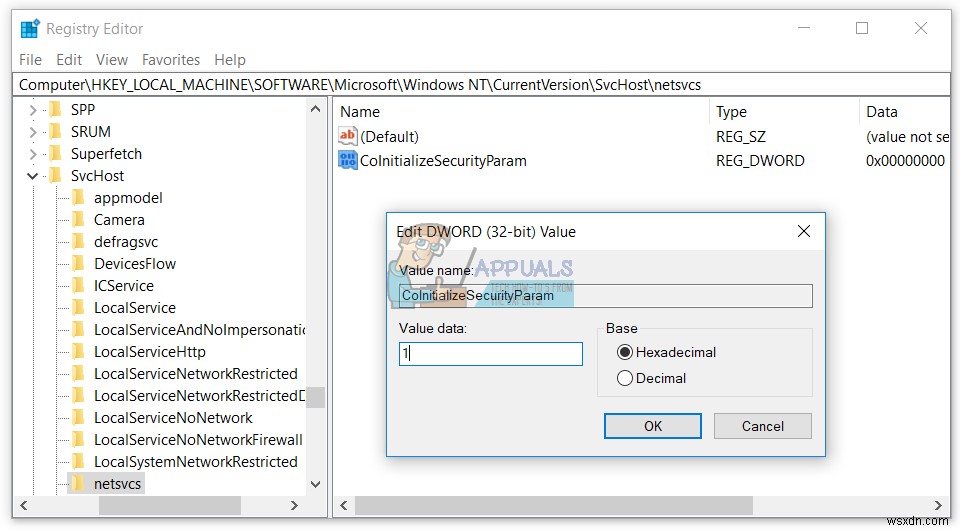The image size is (960, 531).
Task: Click the appmodel folder icon
Action: (x=78, y=198)
